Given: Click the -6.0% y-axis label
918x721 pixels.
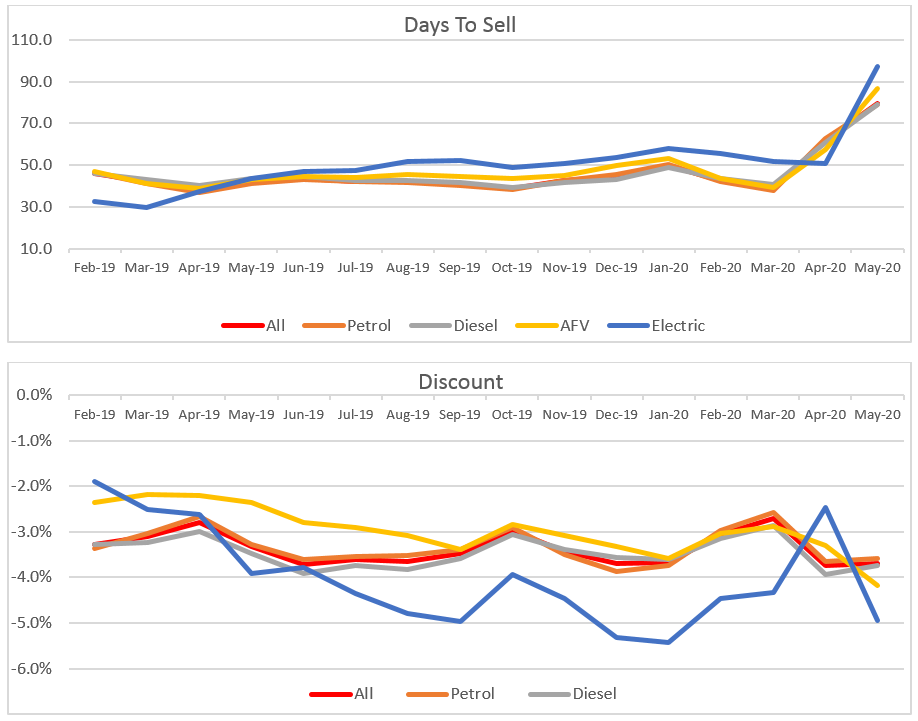Looking at the screenshot, I should [x=32, y=669].
